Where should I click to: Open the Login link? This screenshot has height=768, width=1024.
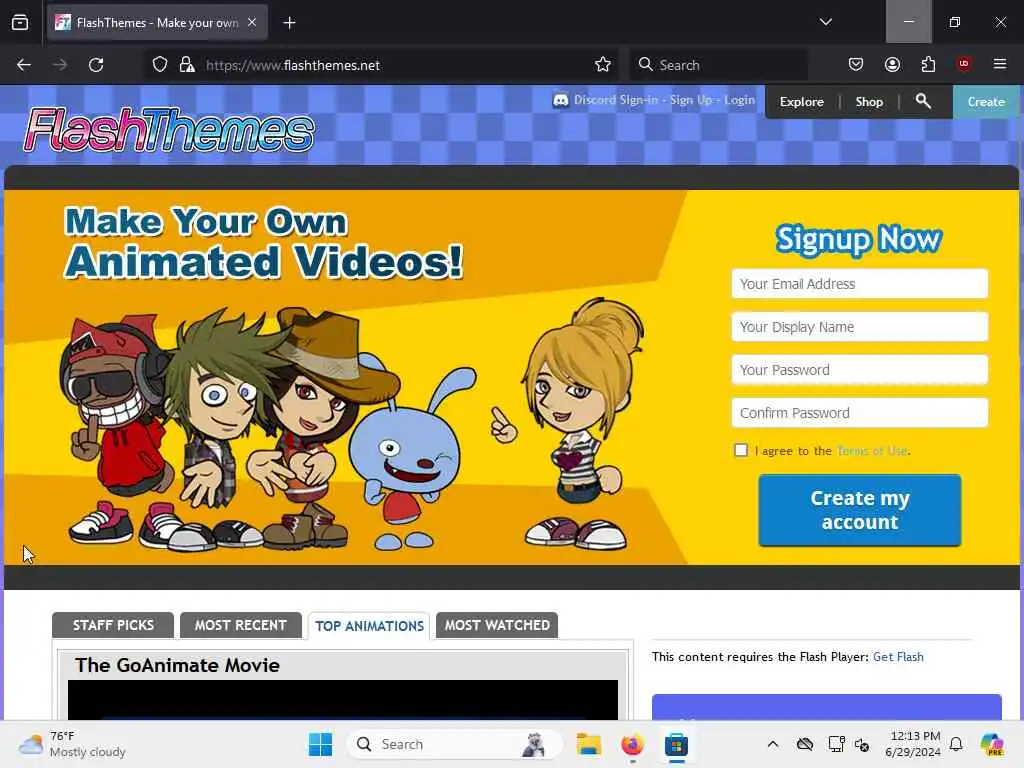(x=739, y=100)
